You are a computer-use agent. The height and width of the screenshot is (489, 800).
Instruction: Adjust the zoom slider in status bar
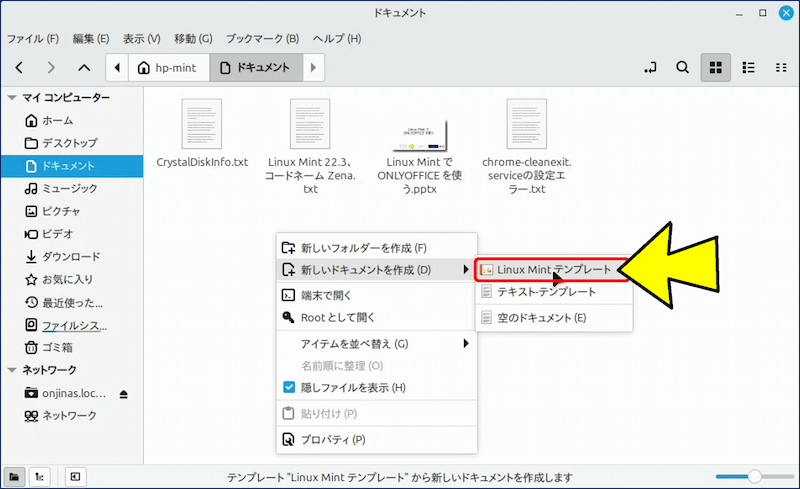[x=755, y=477]
